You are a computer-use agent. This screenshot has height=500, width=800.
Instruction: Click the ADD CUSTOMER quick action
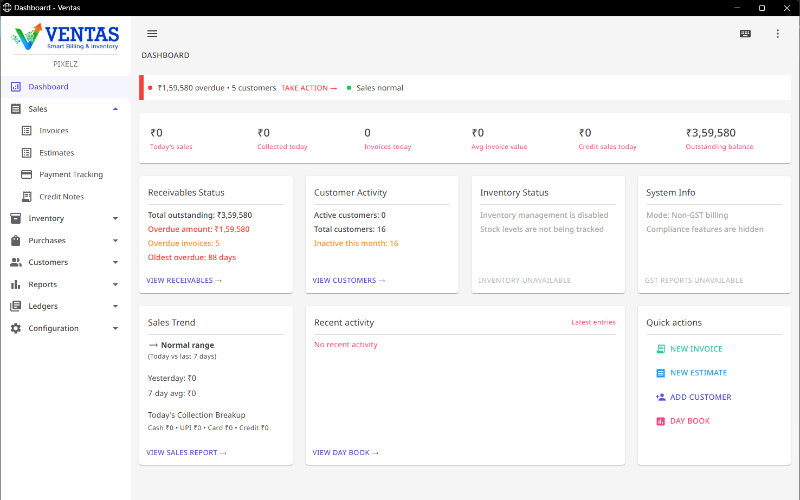pos(693,397)
